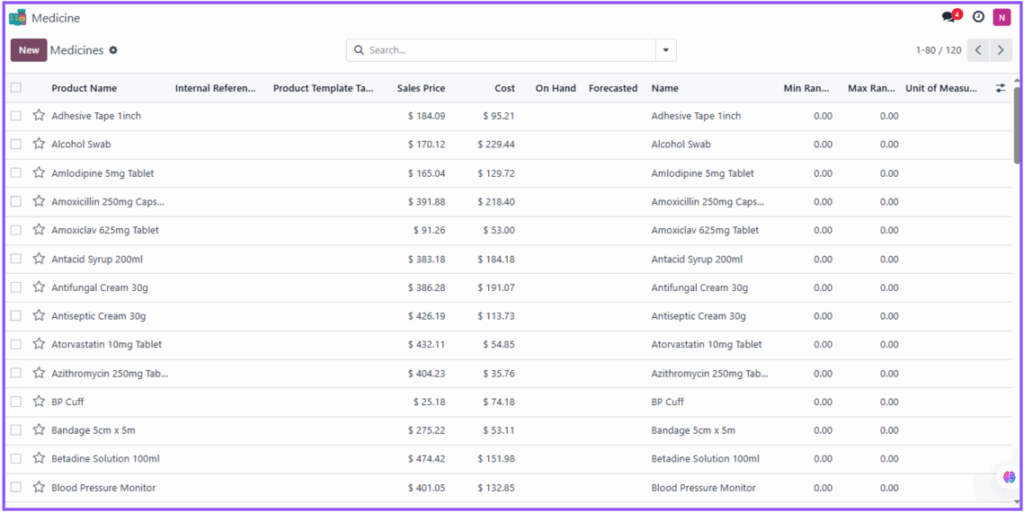This screenshot has height=512, width=1024.
Task: Go to next page of records
Action: point(1001,50)
